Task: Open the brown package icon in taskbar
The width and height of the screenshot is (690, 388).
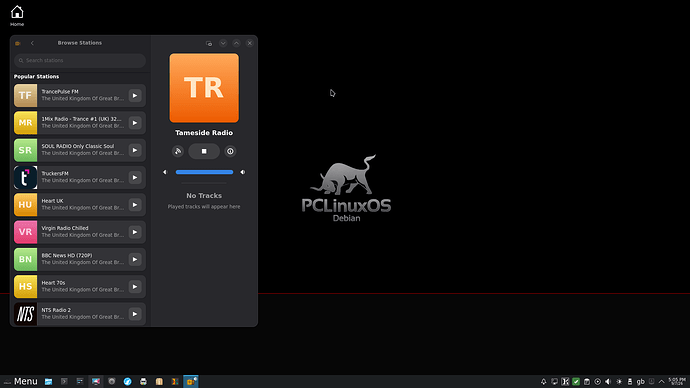Action: [x=159, y=381]
